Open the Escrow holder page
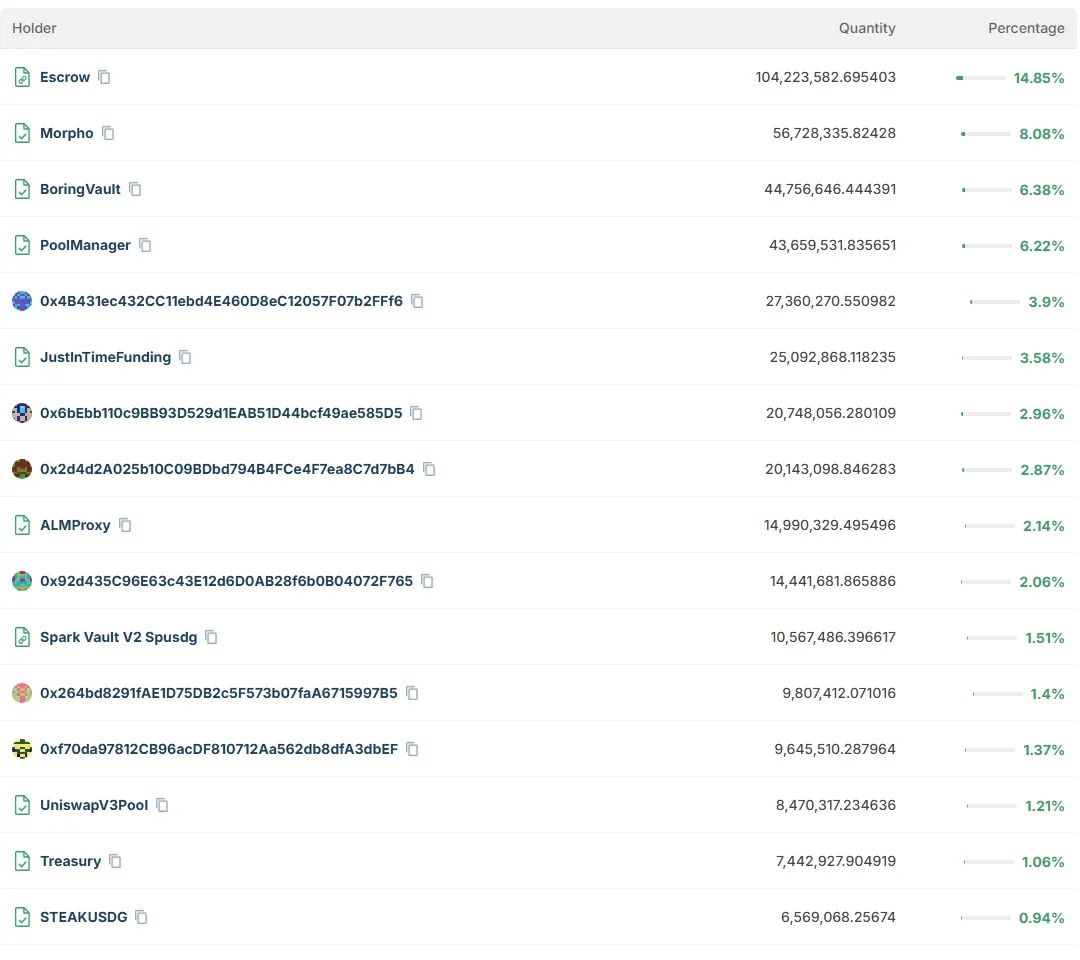The height and width of the screenshot is (960, 1080). 65,77
